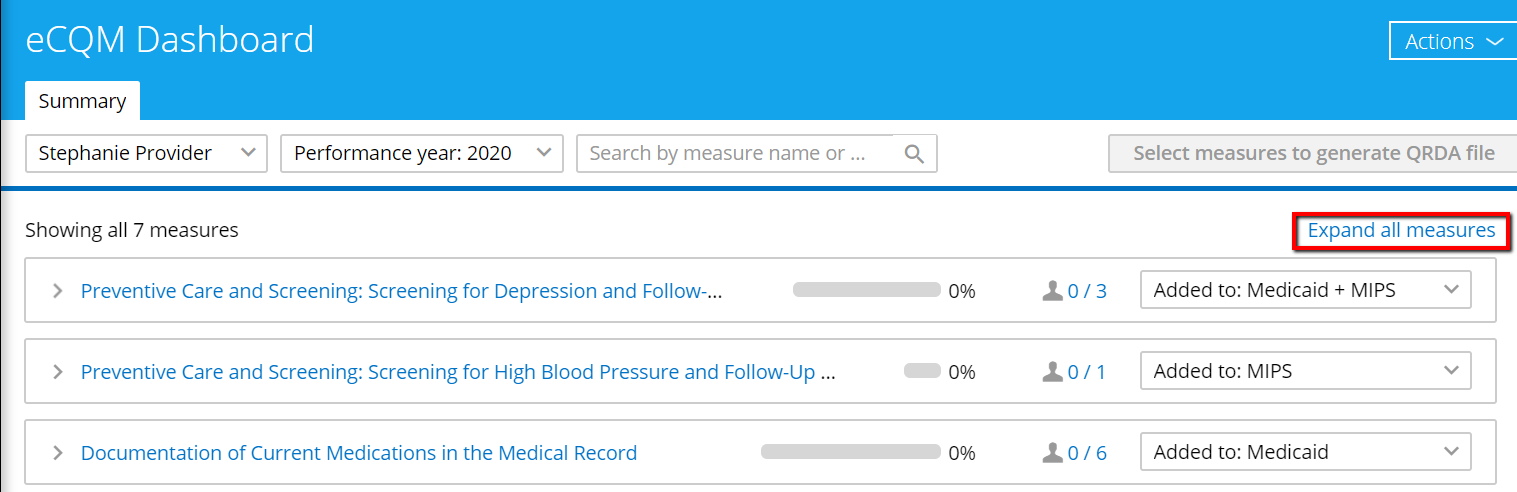The width and height of the screenshot is (1517, 492).
Task: Expand the High Blood Pressure measure row
Action: click(x=58, y=372)
